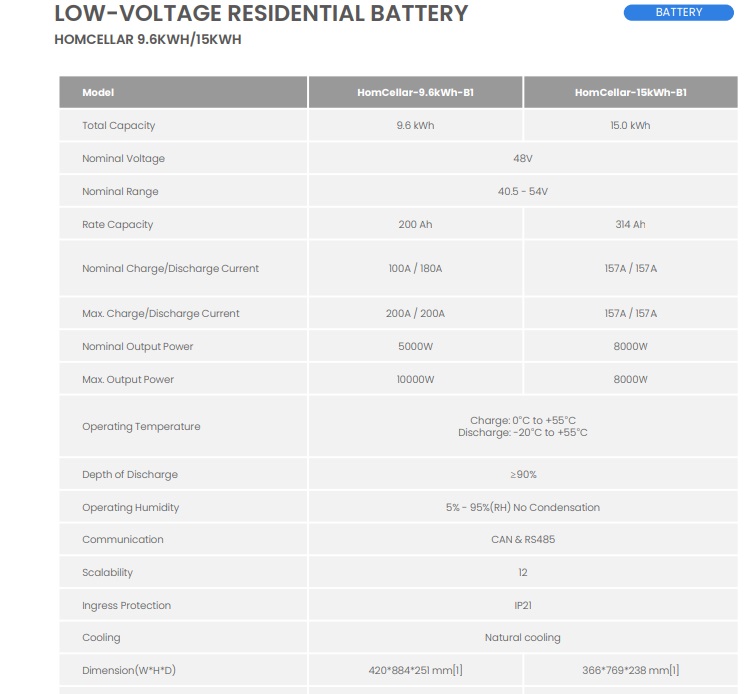This screenshot has height=694, width=749.
Task: Select the HomCellar-15kWh-B1 column header
Action: tap(631, 92)
